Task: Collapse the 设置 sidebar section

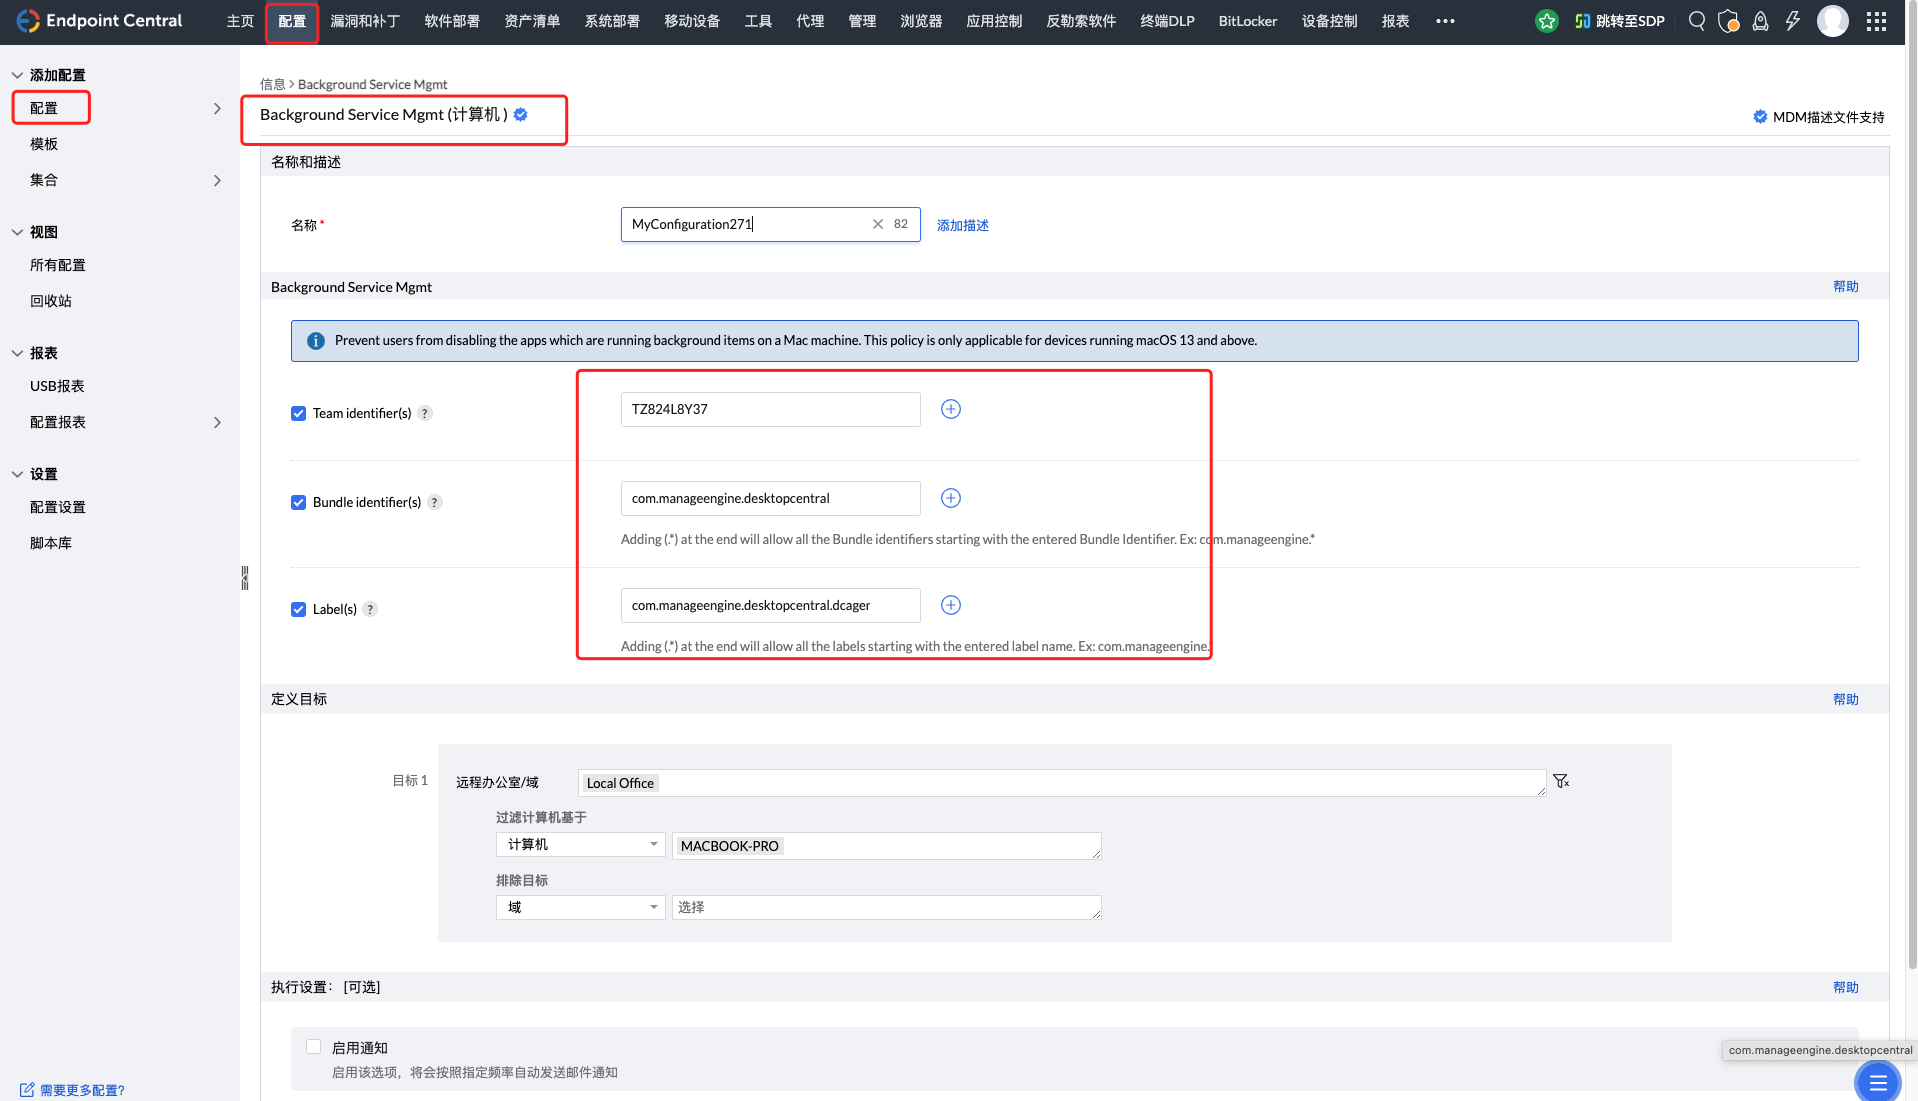Action: pyautogui.click(x=17, y=474)
